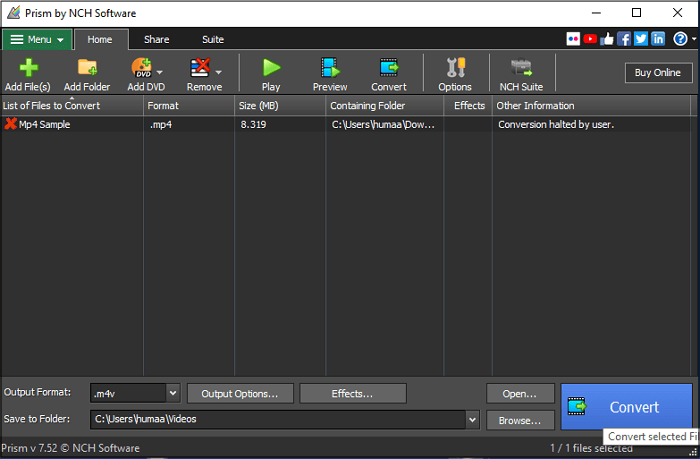Viewport: 700px width, 459px height.
Task: Click the Convert icon in toolbar
Action: (x=388, y=68)
